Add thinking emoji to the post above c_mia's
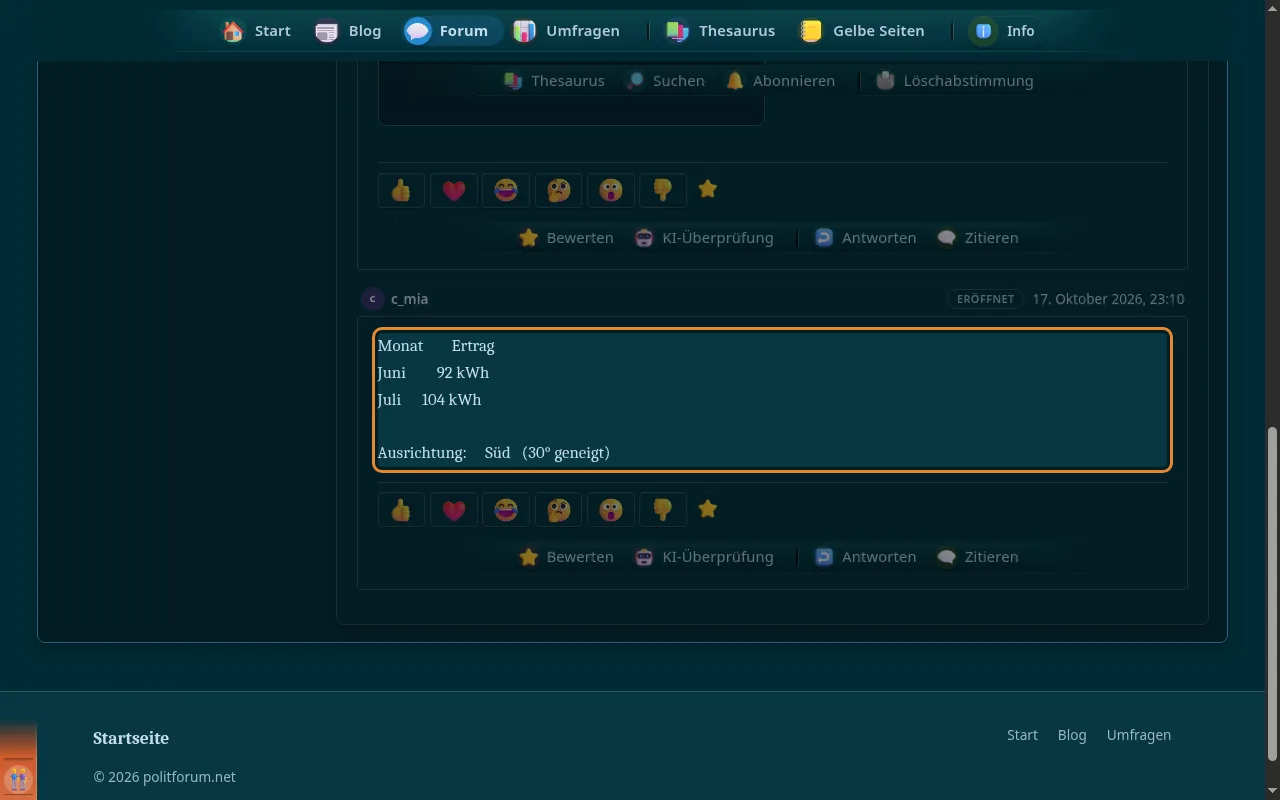The image size is (1280, 800). point(558,190)
